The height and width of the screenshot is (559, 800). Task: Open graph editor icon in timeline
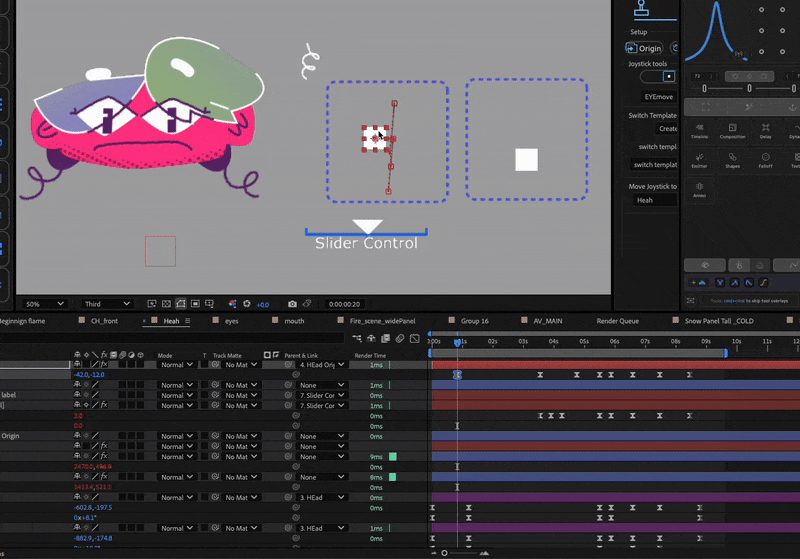click(415, 338)
